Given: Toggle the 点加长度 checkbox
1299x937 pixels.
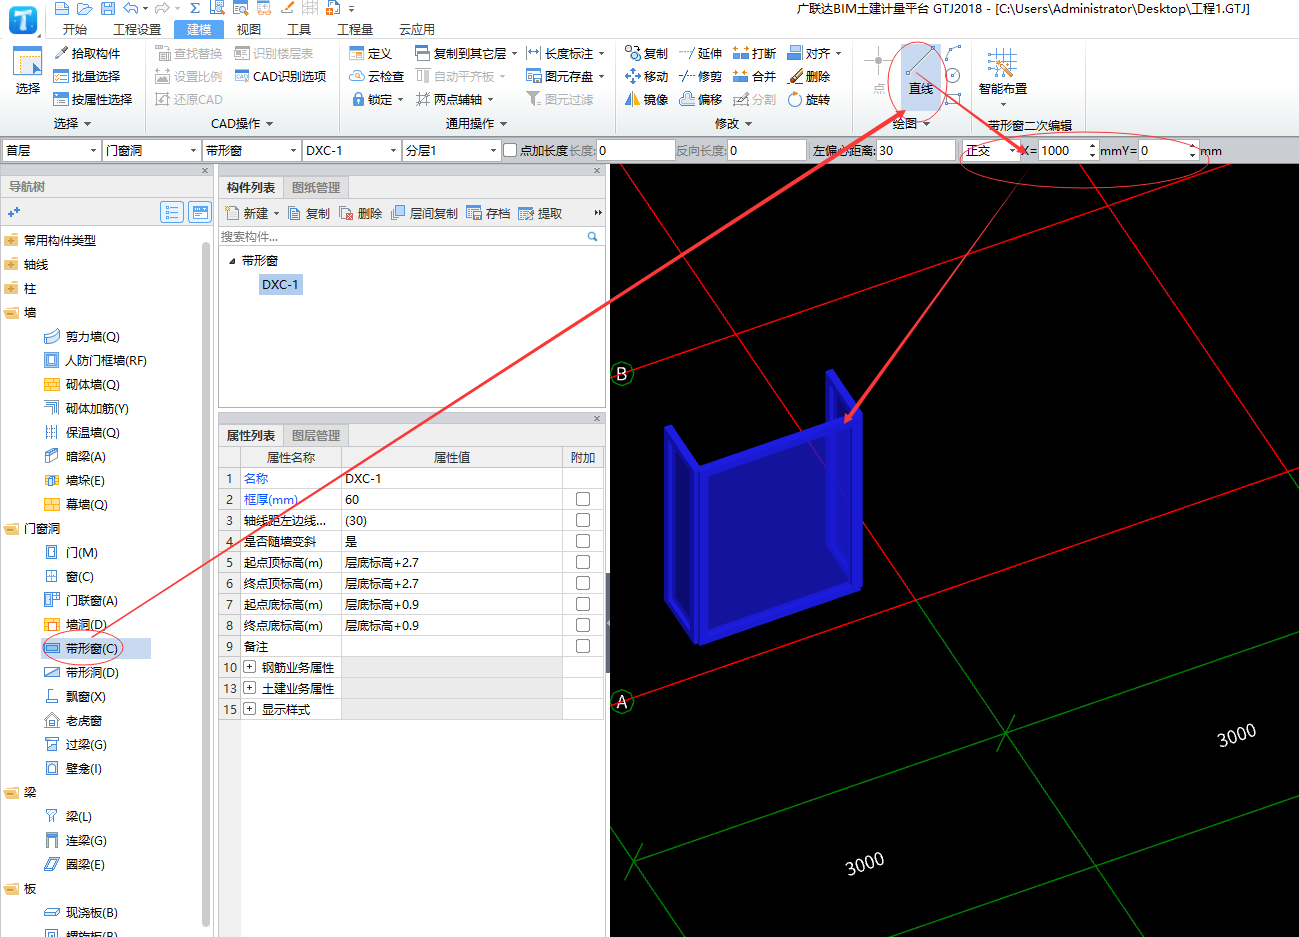Looking at the screenshot, I should pyautogui.click(x=510, y=150).
